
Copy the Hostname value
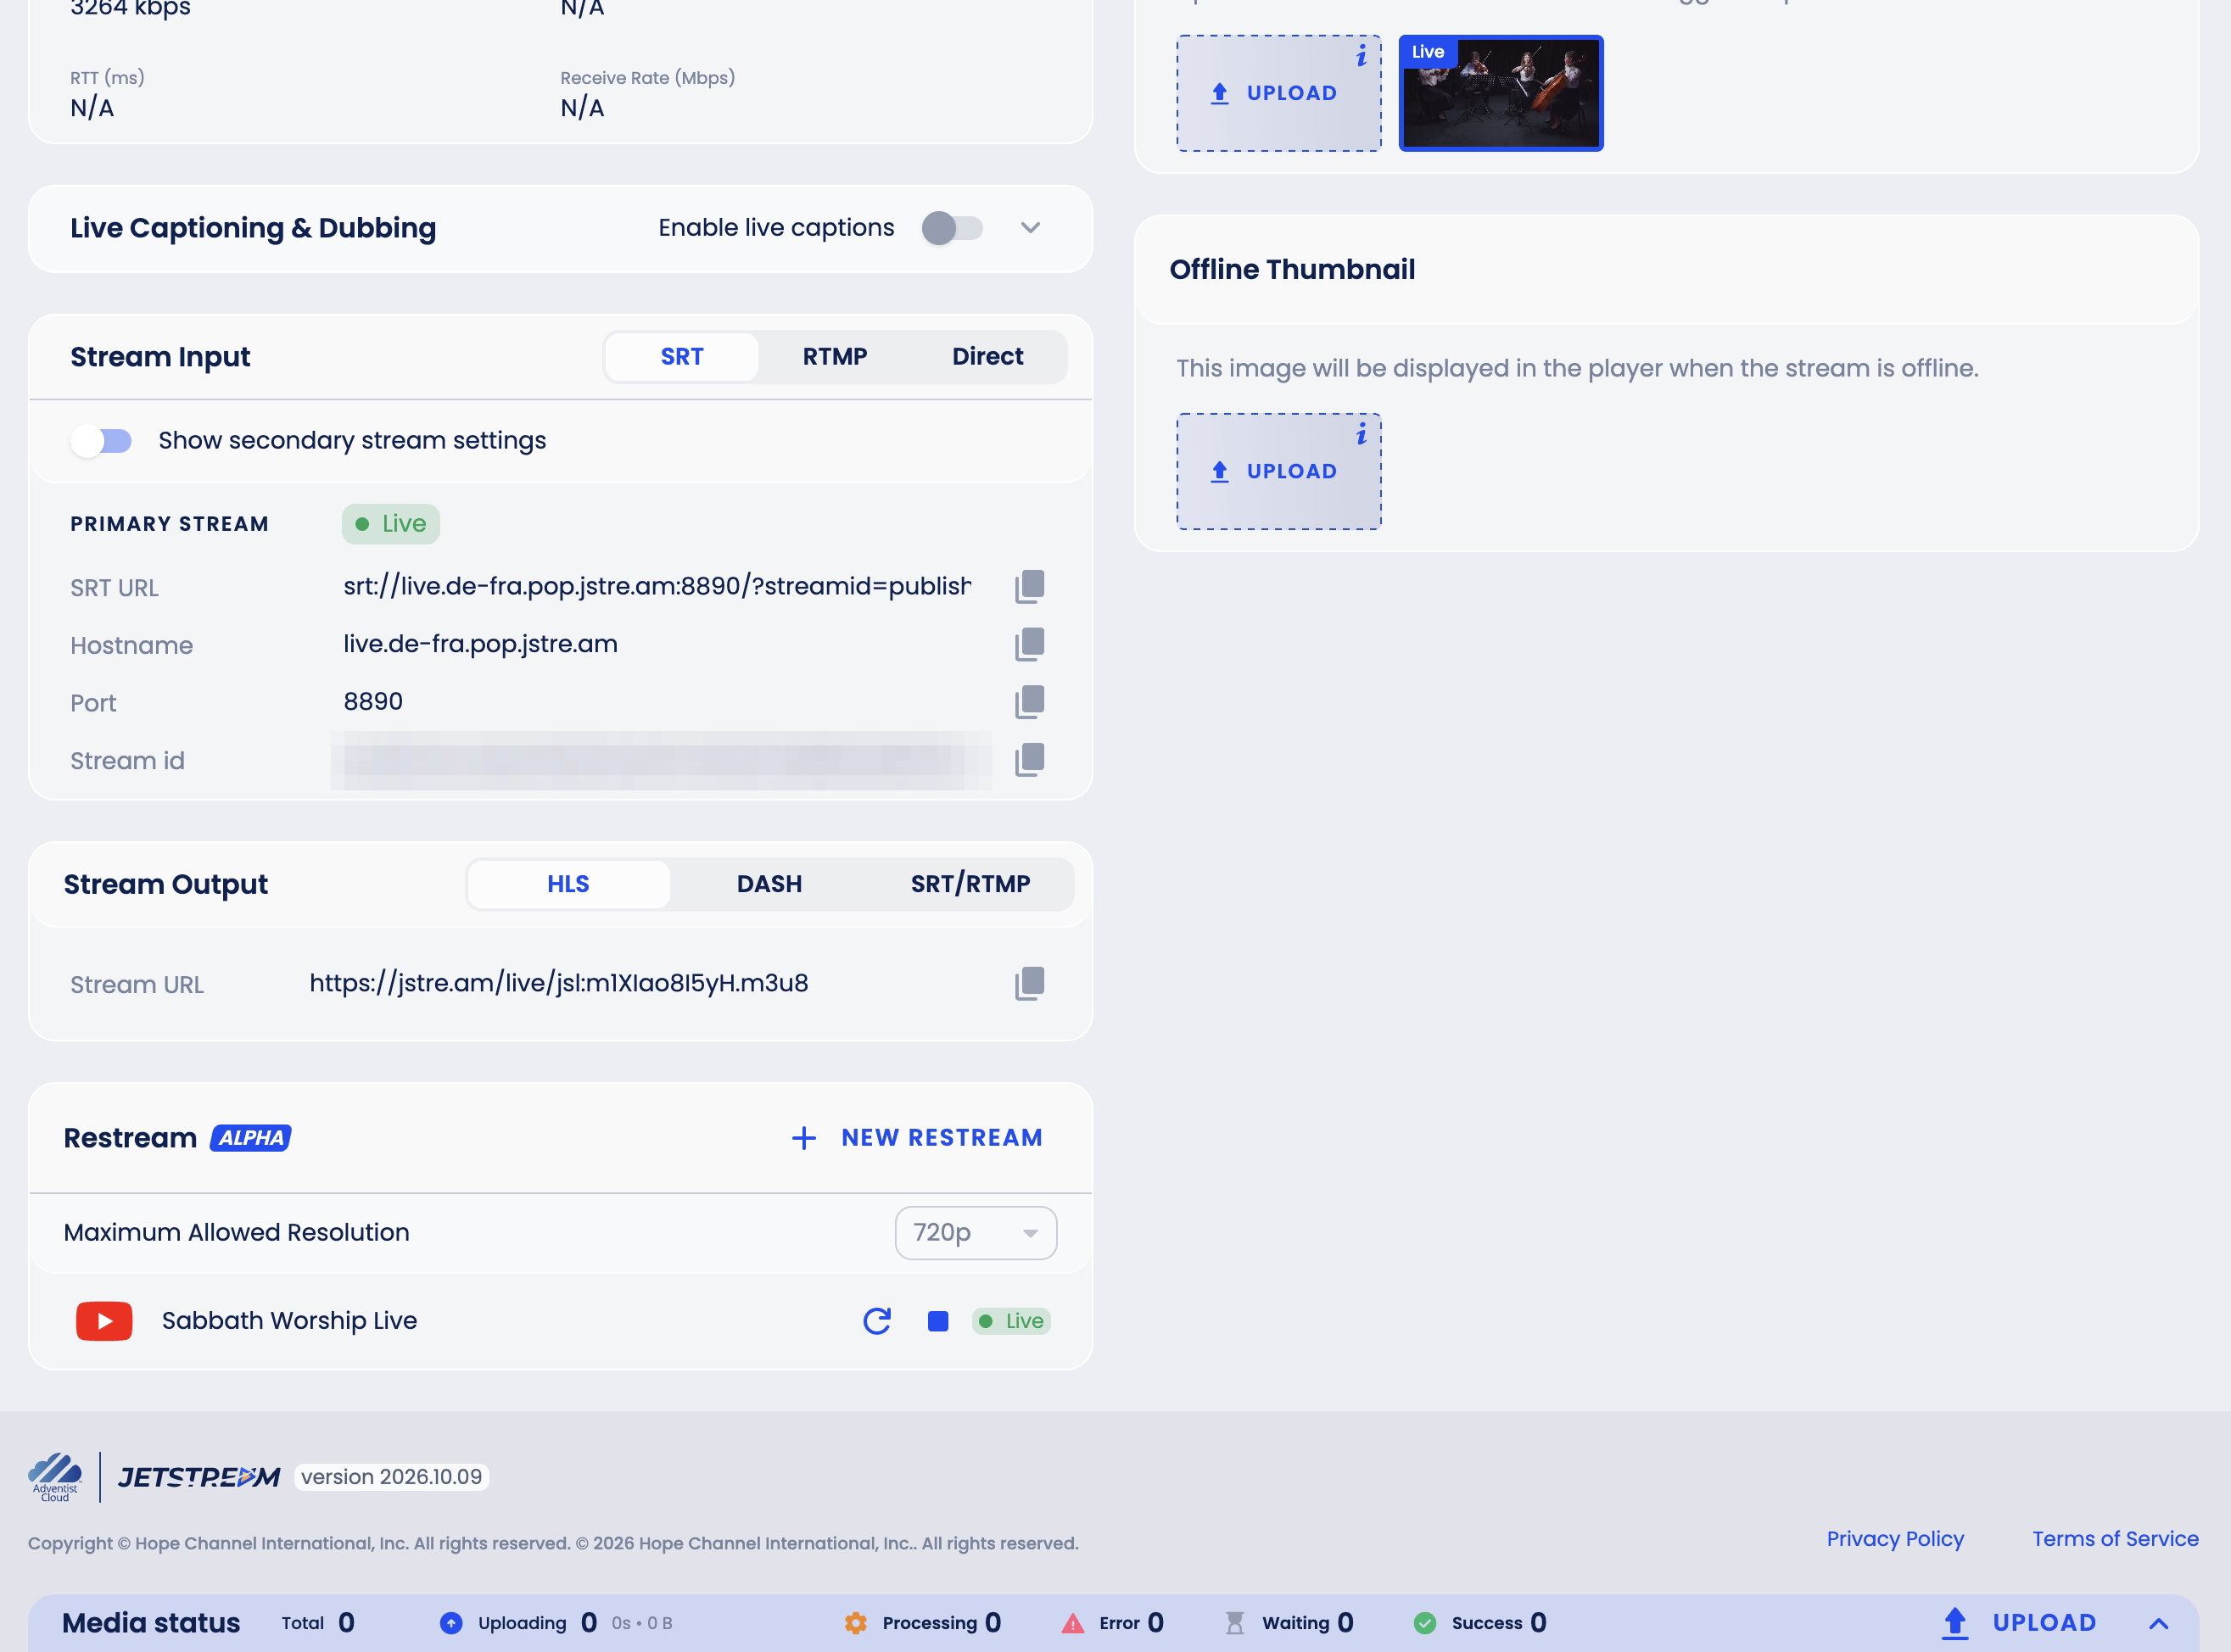(x=1029, y=645)
